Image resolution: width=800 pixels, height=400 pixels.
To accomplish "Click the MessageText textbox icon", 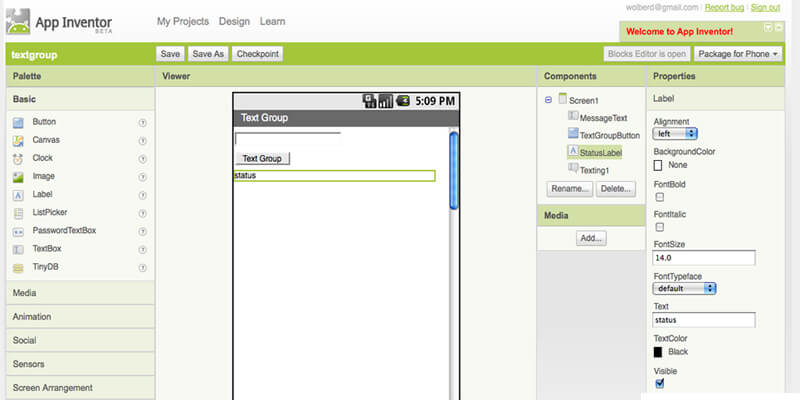I will click(573, 116).
